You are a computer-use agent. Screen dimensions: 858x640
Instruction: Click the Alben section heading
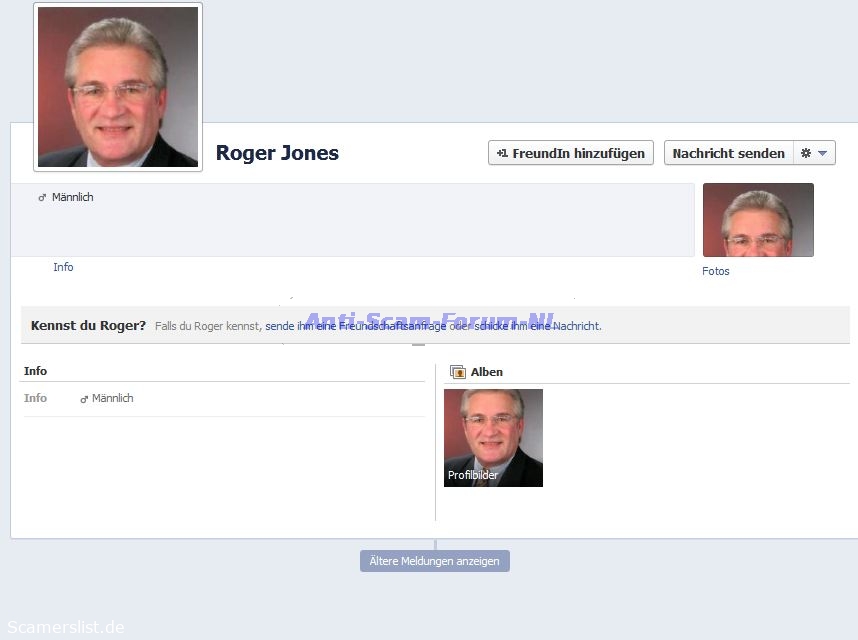point(487,372)
